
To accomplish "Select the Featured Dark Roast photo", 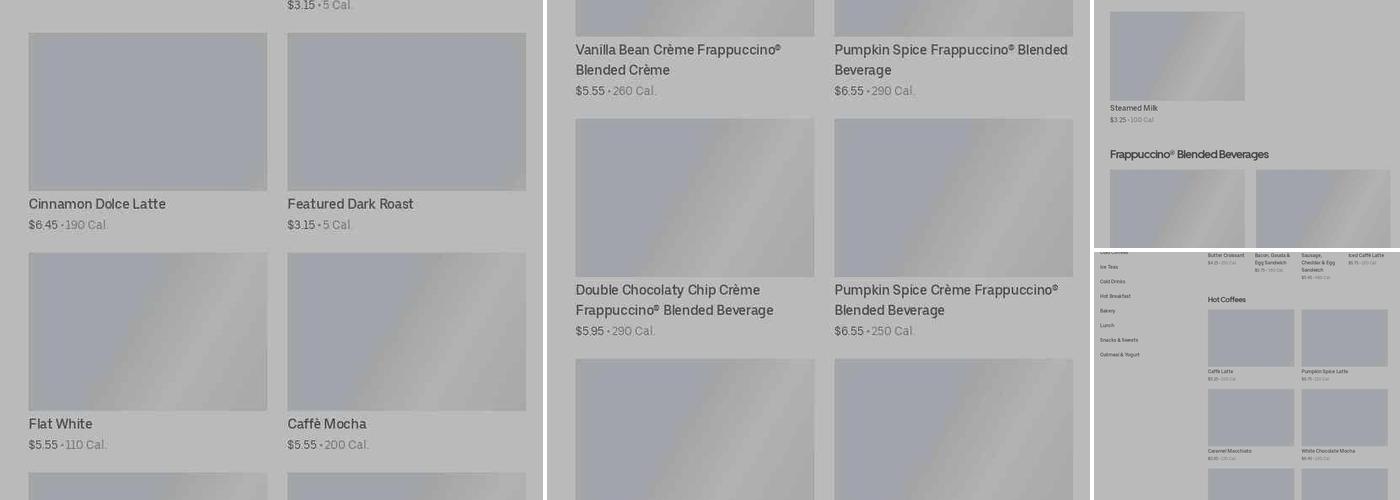I will [x=406, y=111].
